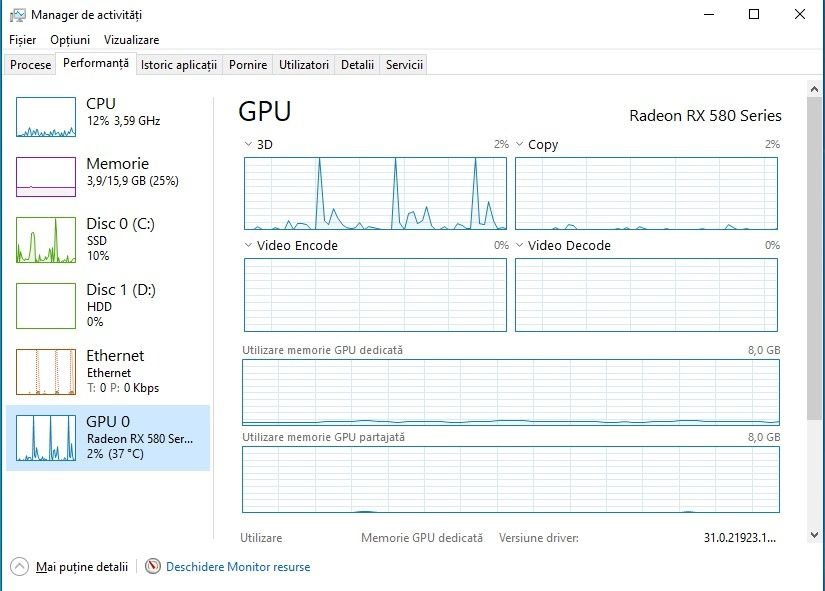This screenshot has height=591, width=825.
Task: Expand the Copy graph engine dropdown
Action: coord(520,145)
